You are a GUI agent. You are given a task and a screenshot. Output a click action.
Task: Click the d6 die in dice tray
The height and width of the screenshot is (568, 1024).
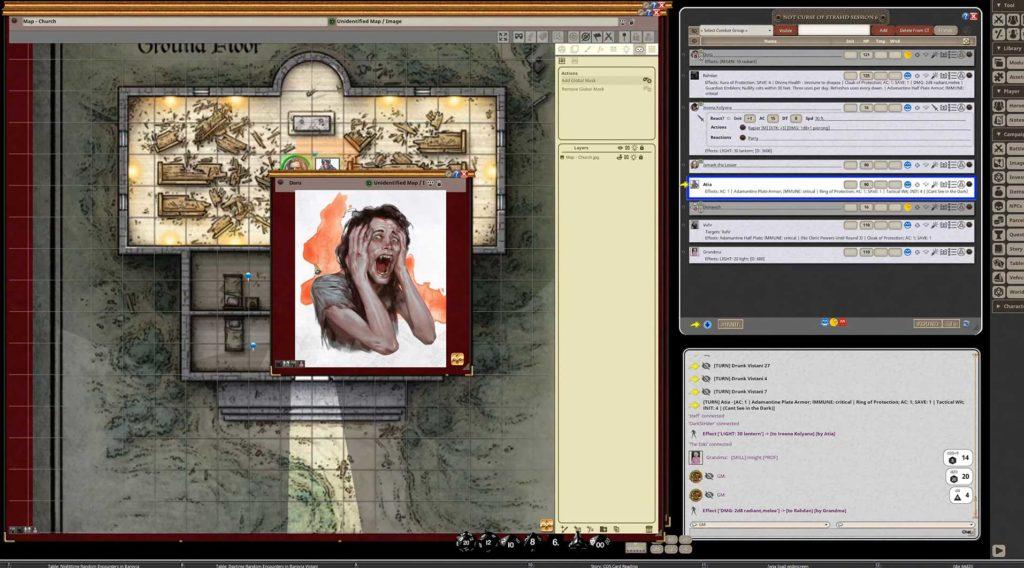pyautogui.click(x=555, y=542)
